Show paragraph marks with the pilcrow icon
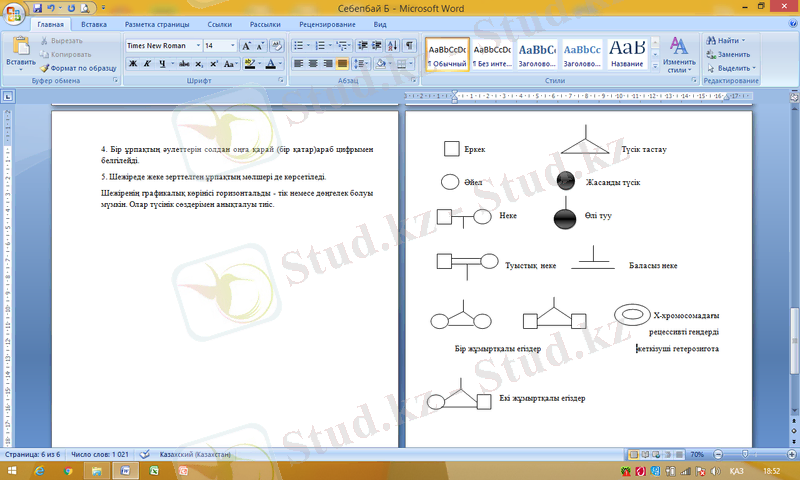The image size is (800, 480). point(409,45)
